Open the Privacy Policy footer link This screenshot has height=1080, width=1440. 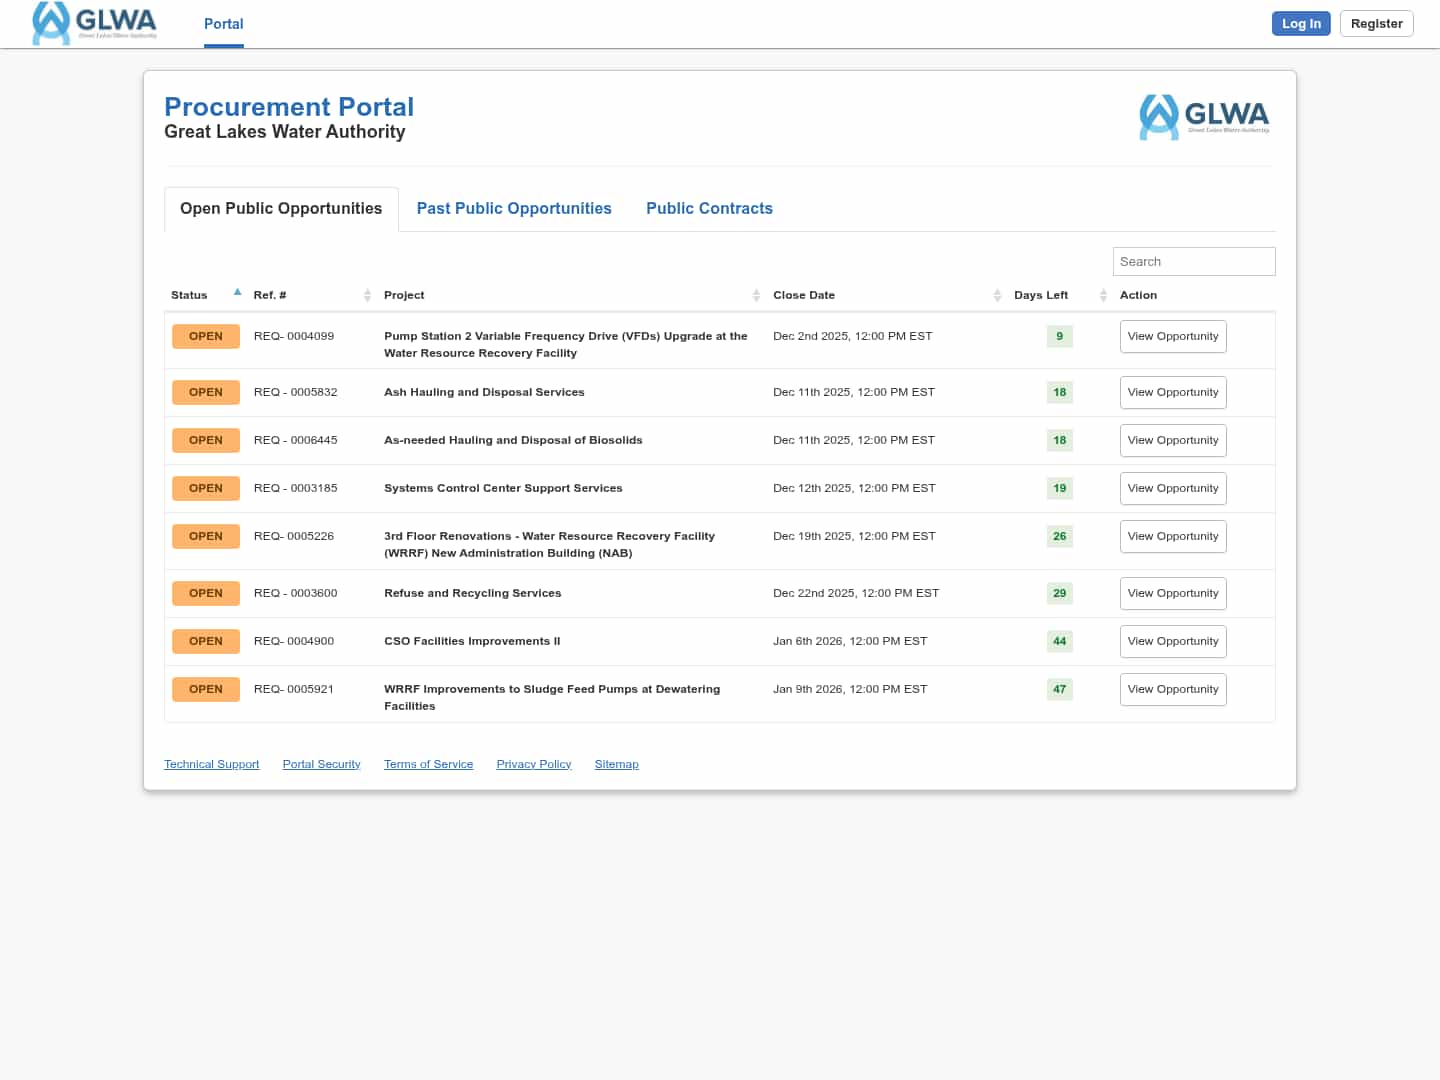coord(533,764)
